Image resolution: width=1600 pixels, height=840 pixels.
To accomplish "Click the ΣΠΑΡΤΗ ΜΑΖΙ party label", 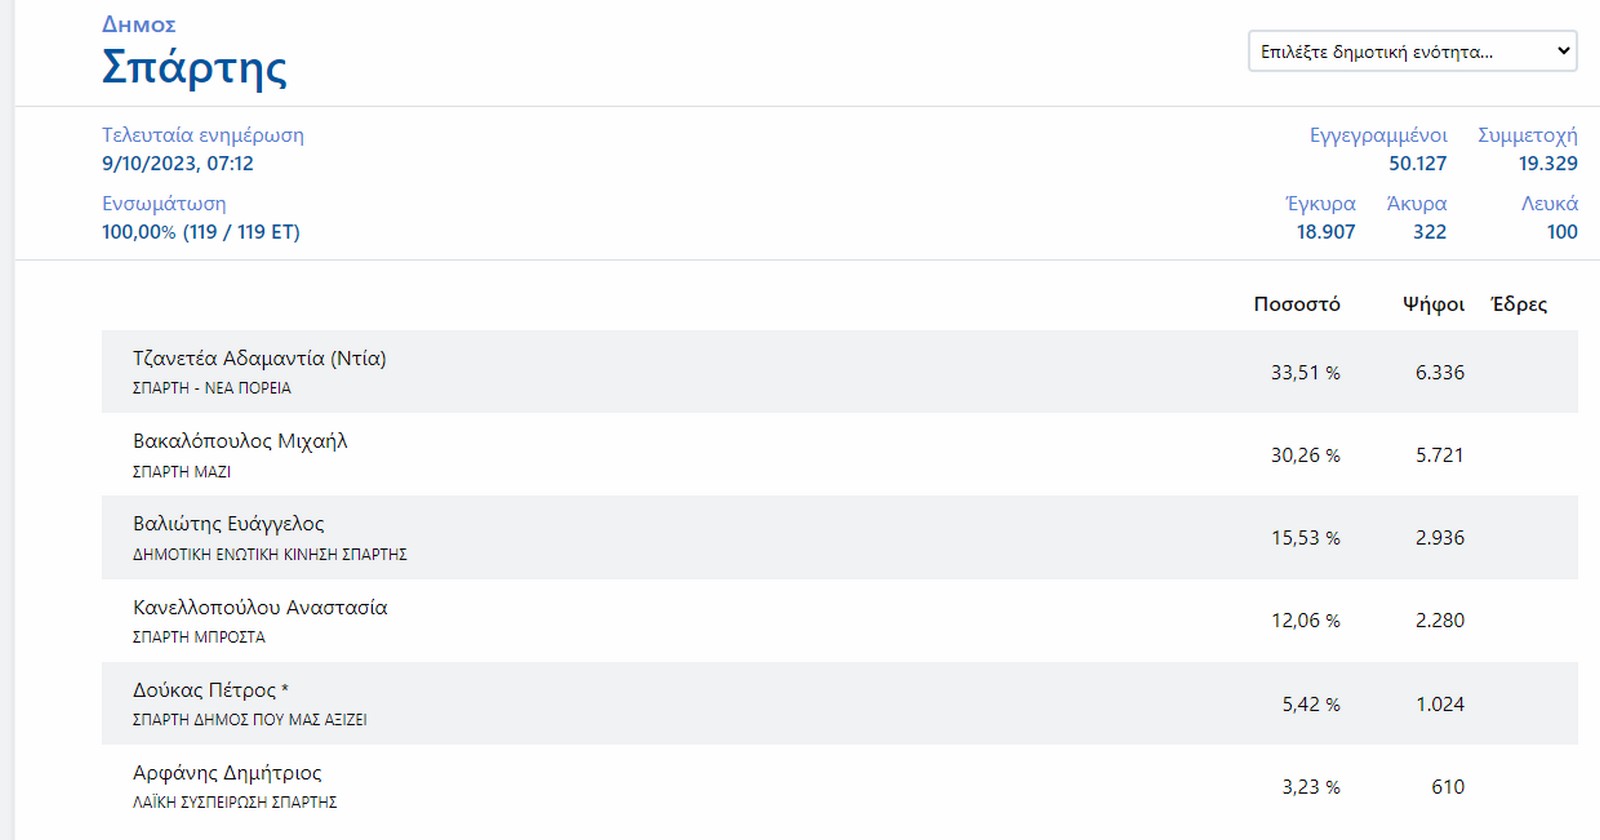I will [x=181, y=471].
